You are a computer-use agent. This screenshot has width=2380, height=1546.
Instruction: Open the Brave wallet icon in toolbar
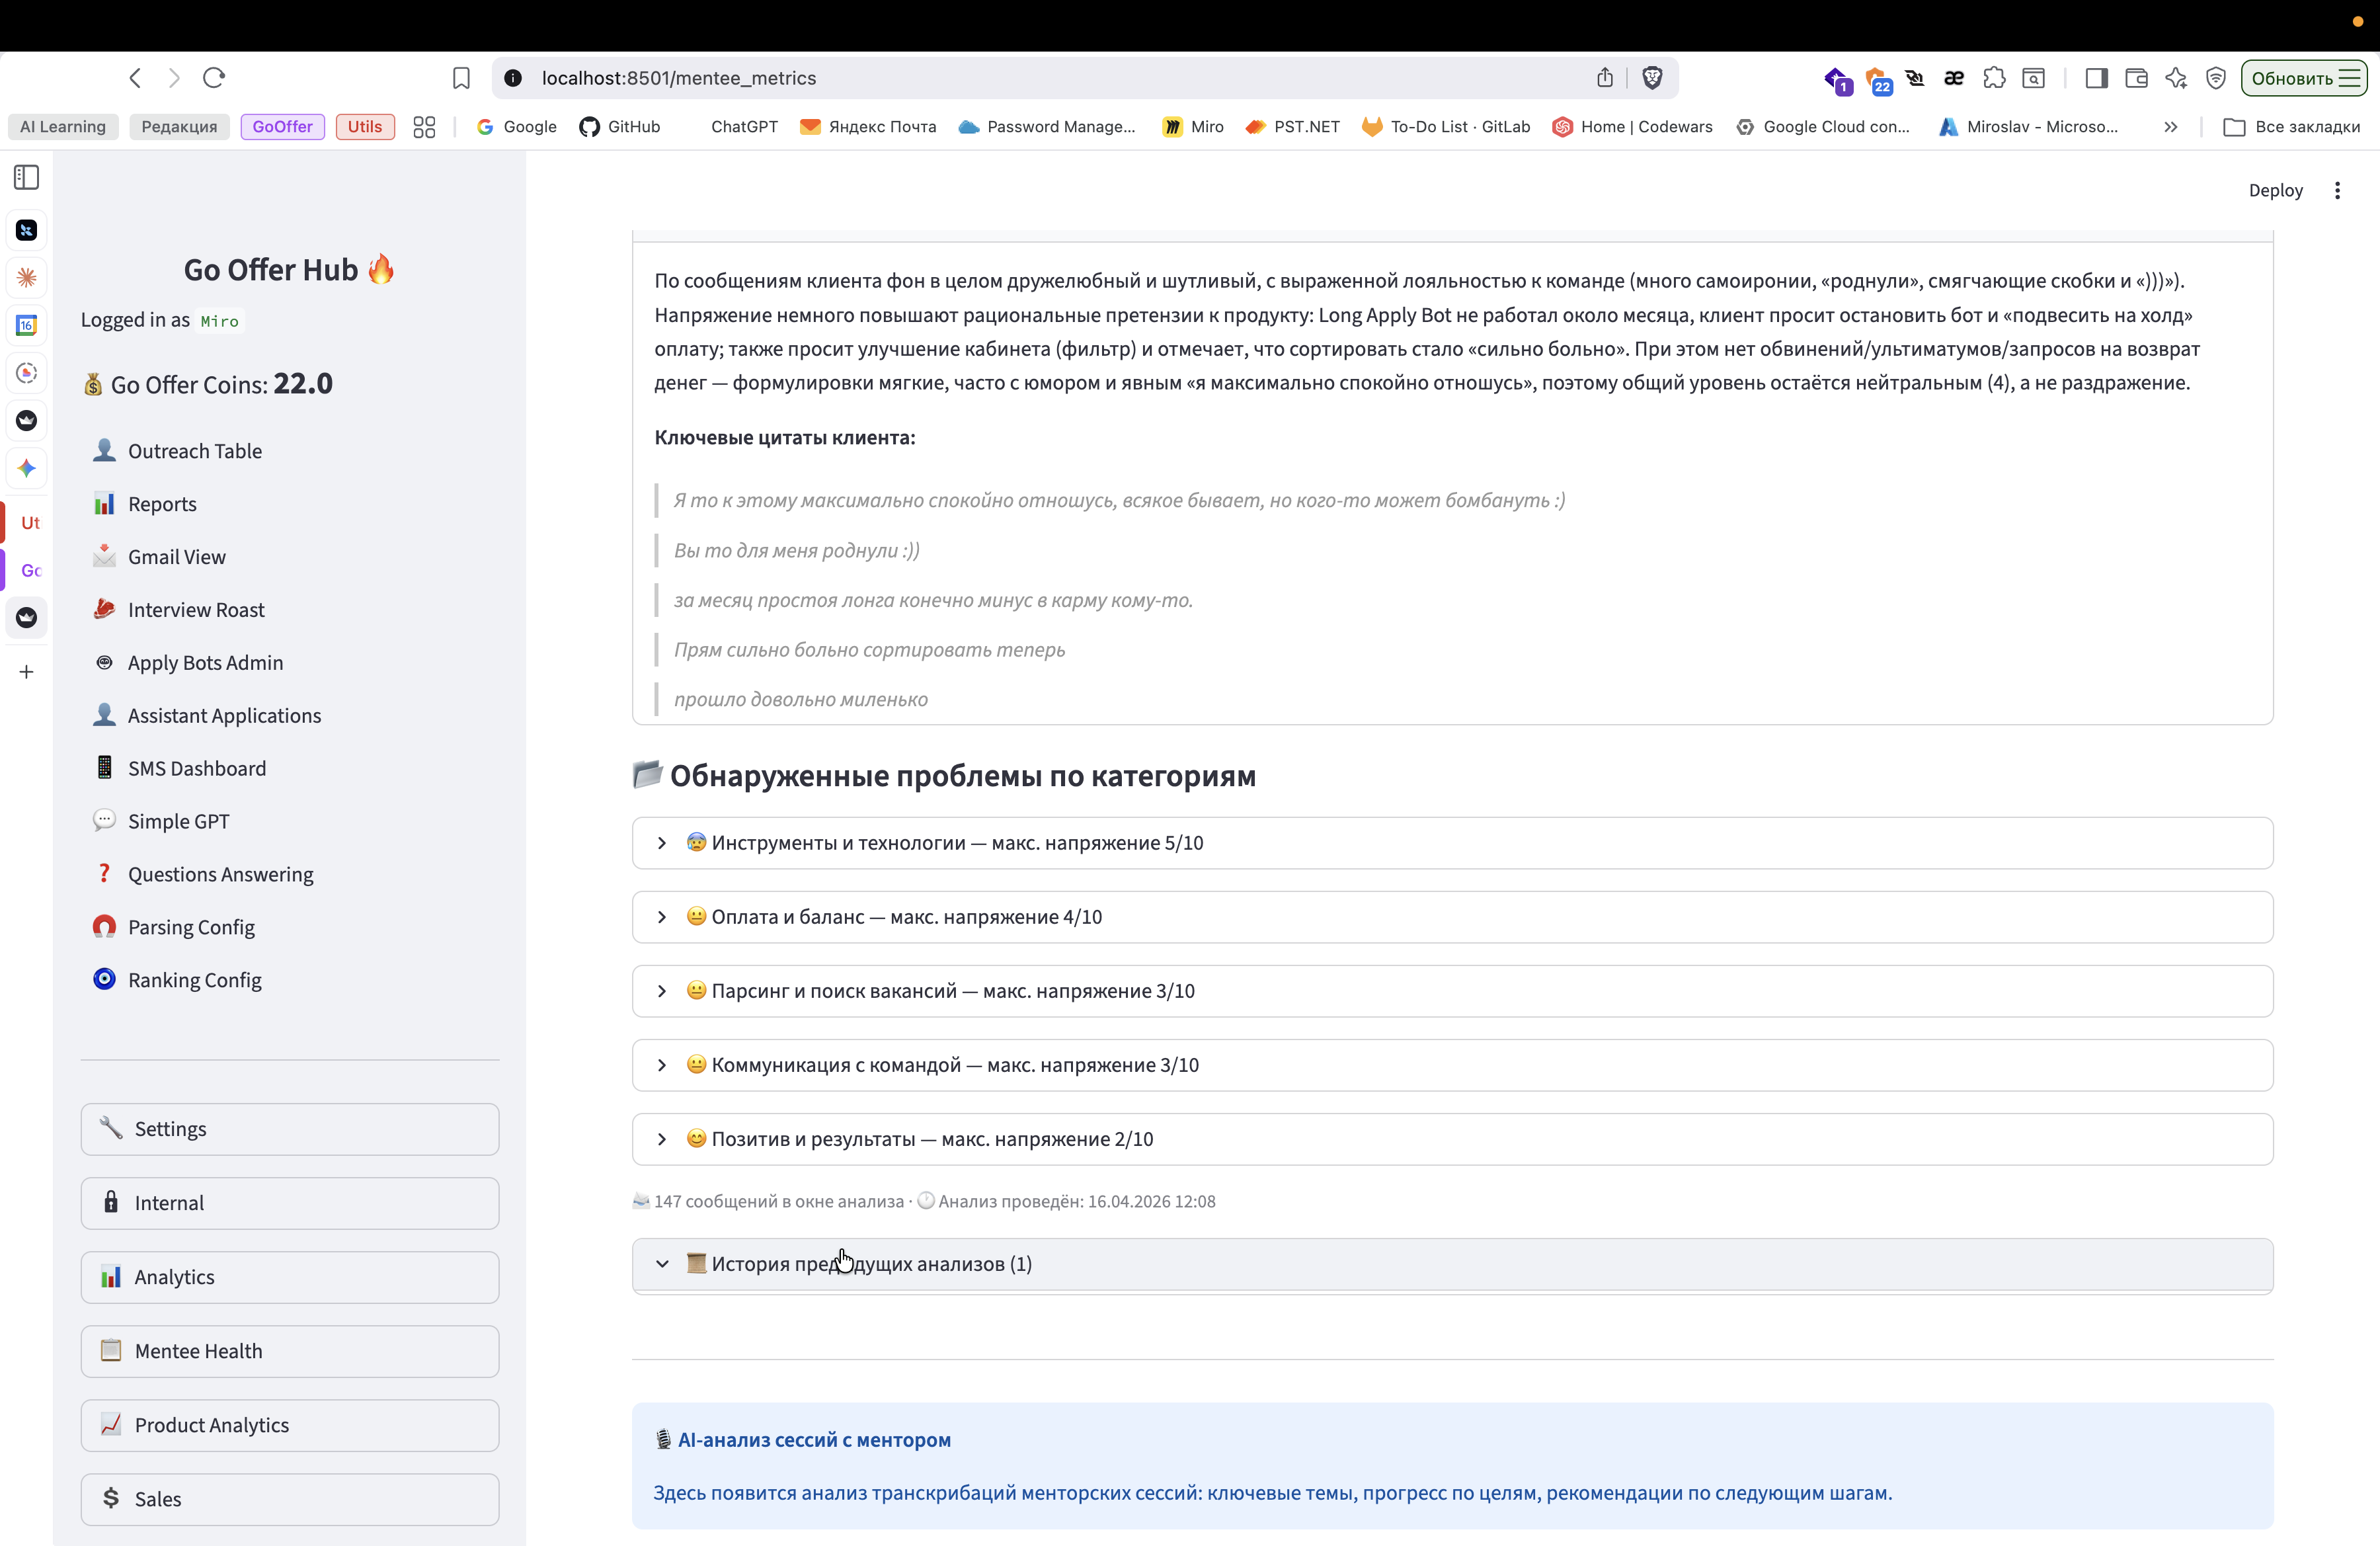click(2136, 78)
